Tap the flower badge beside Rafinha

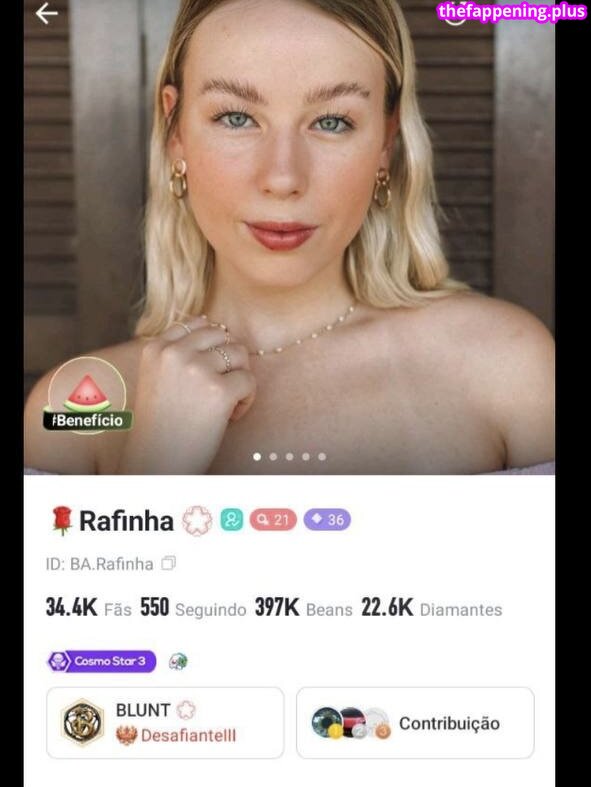(197, 520)
